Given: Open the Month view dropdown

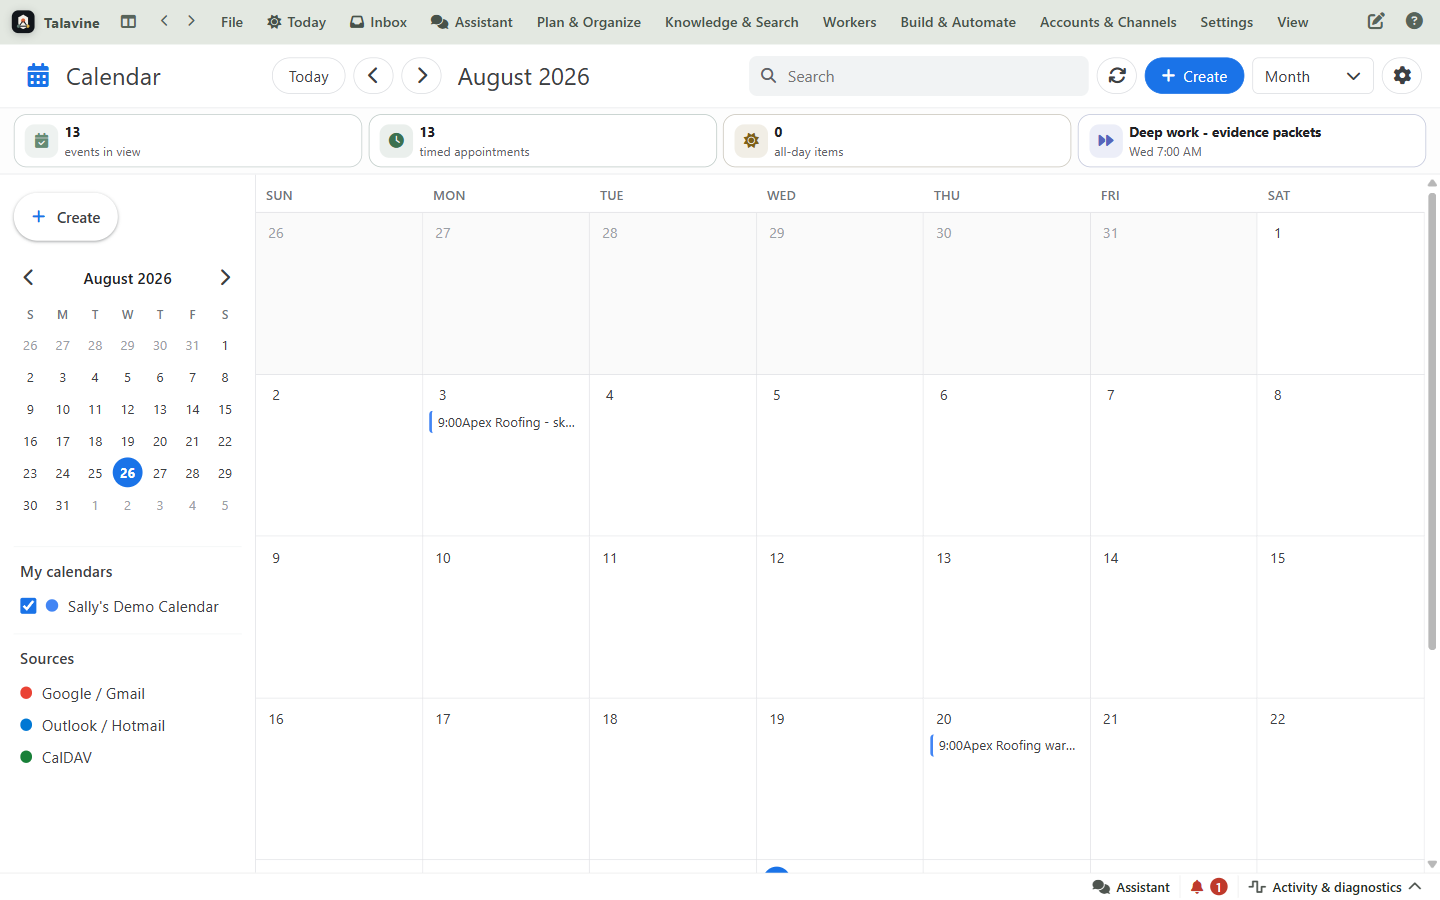Looking at the screenshot, I should pyautogui.click(x=1312, y=76).
